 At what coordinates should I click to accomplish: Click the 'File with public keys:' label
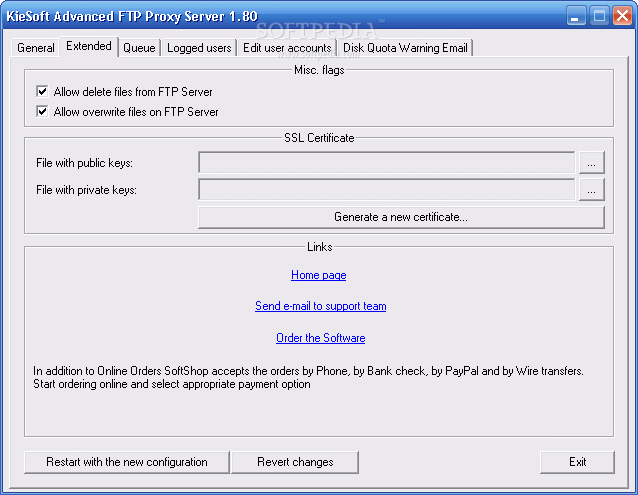click(x=84, y=163)
